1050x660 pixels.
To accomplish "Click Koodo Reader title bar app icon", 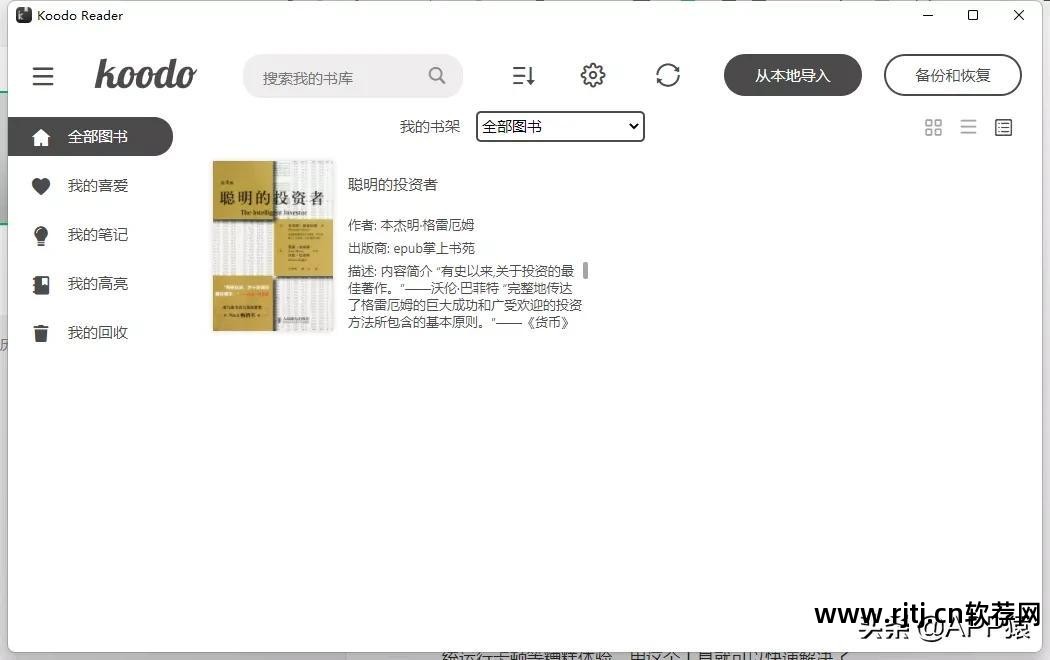I will coord(24,15).
